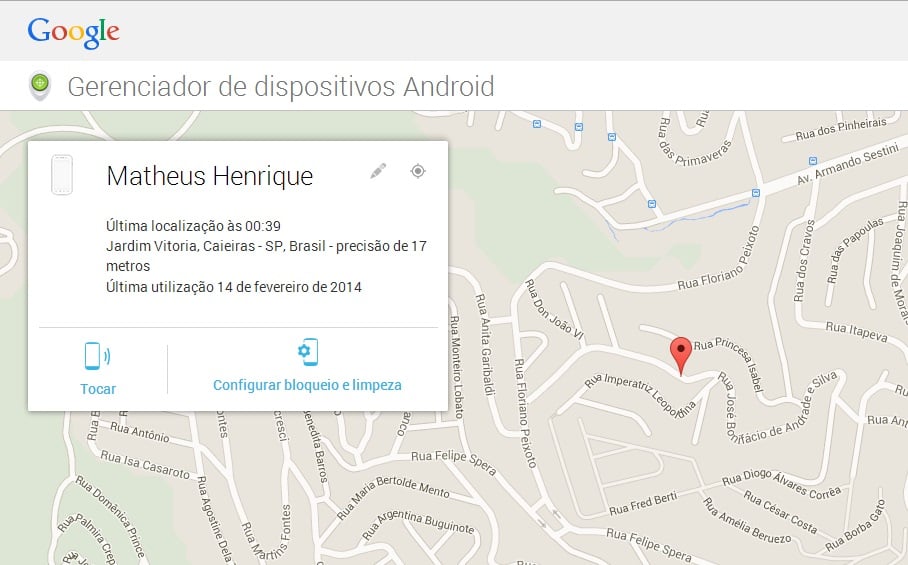This screenshot has height=565, width=908.
Task: Click Configurar bloqueio e limpeza
Action: (307, 385)
